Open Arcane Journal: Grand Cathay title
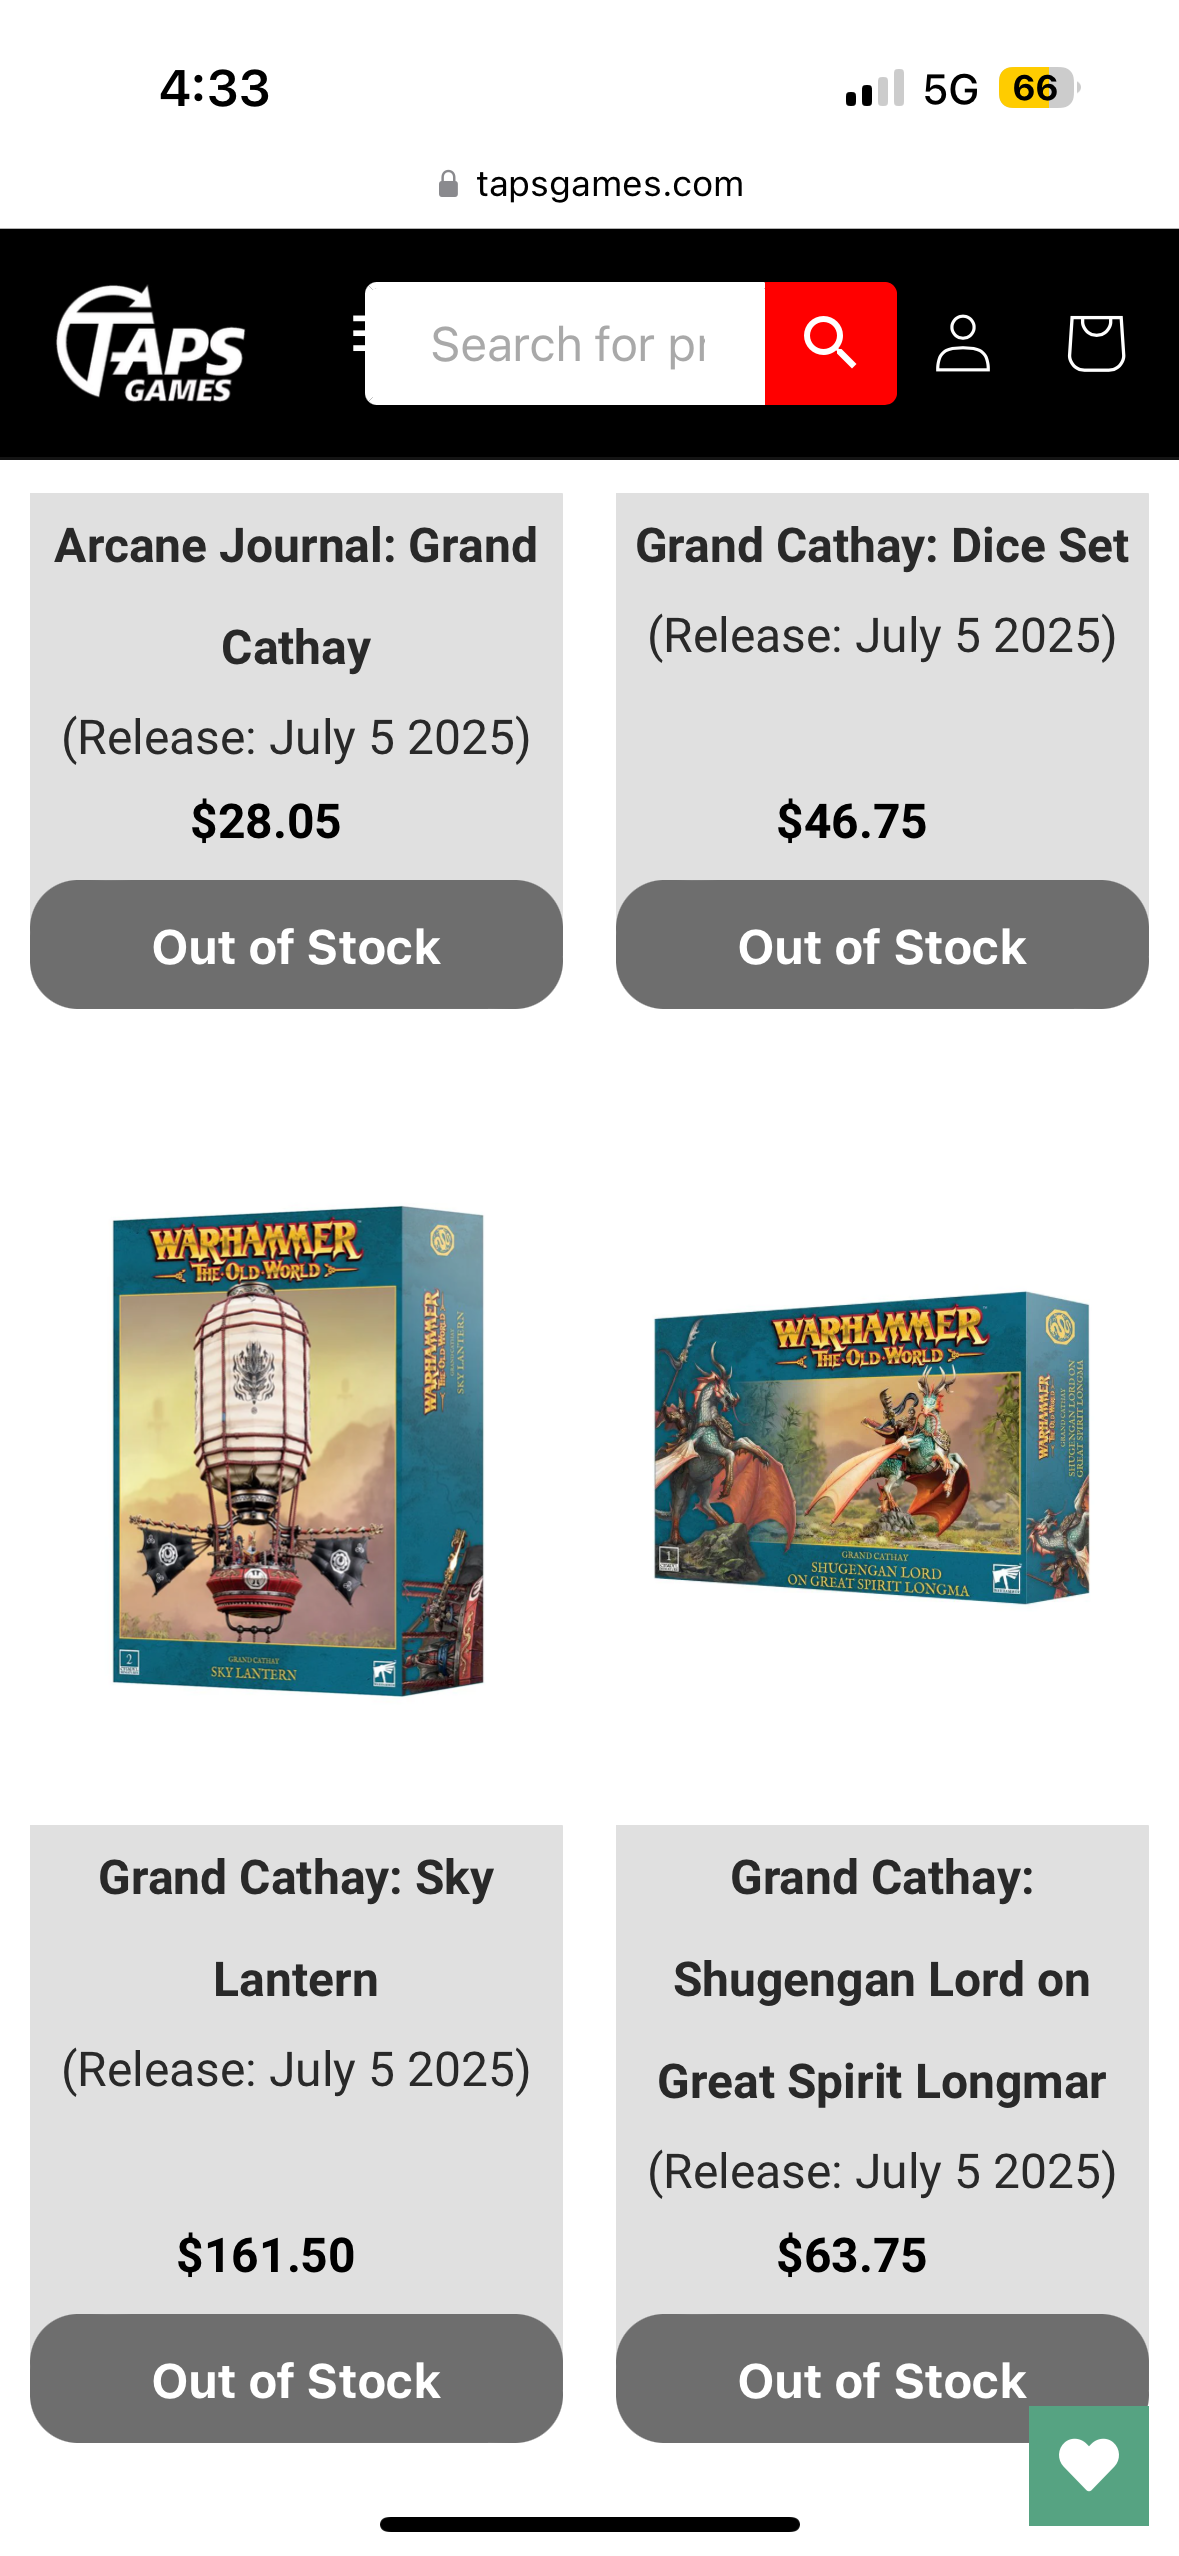The image size is (1179, 2556). click(x=296, y=596)
